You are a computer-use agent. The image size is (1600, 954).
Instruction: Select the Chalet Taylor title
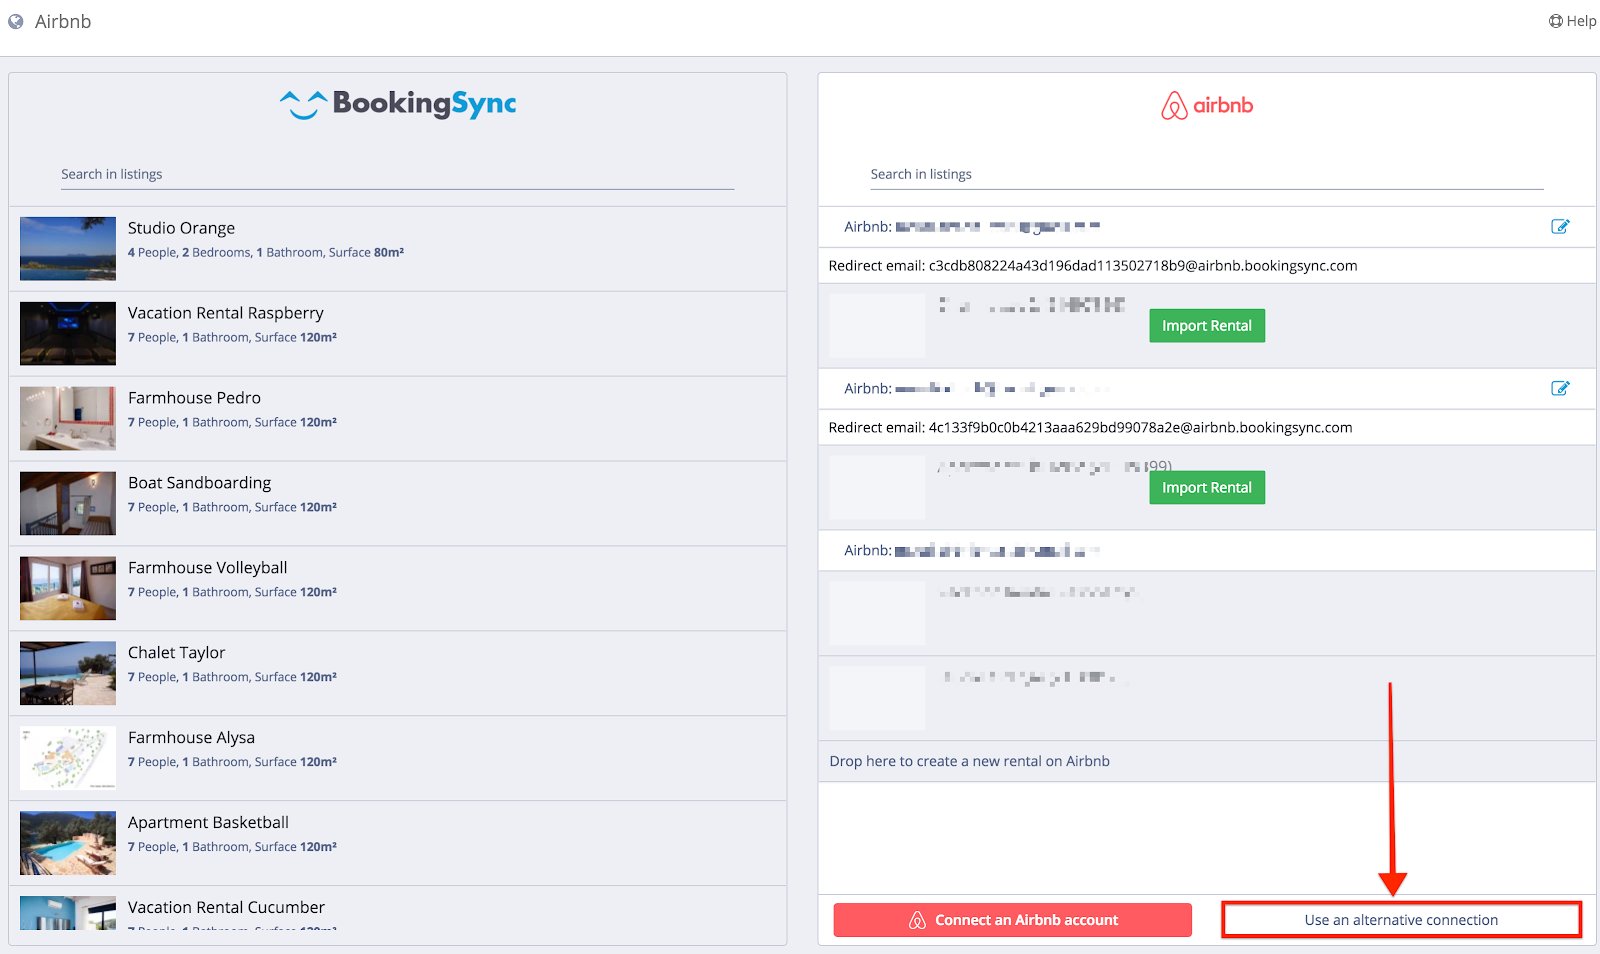tap(176, 653)
